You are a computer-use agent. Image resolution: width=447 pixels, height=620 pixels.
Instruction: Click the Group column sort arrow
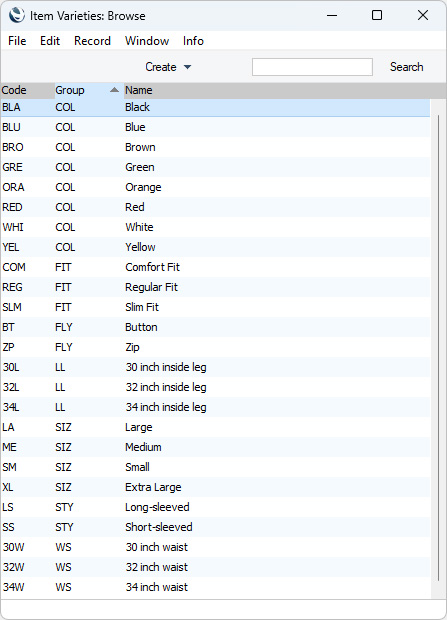(x=114, y=90)
